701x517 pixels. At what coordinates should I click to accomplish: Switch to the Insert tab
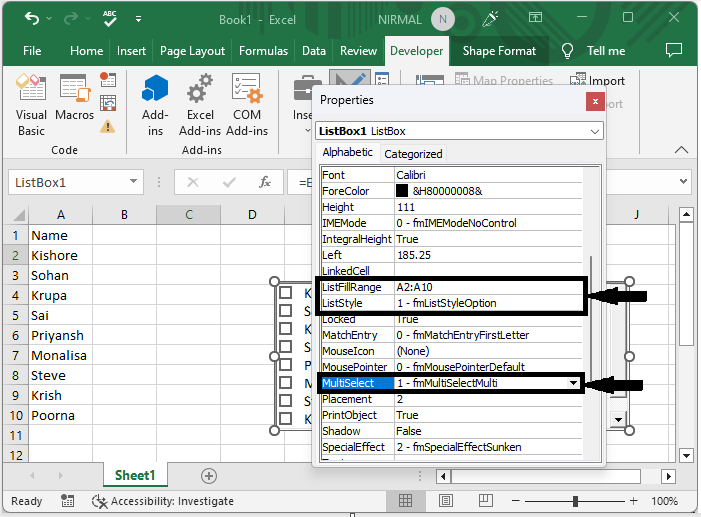(x=131, y=51)
